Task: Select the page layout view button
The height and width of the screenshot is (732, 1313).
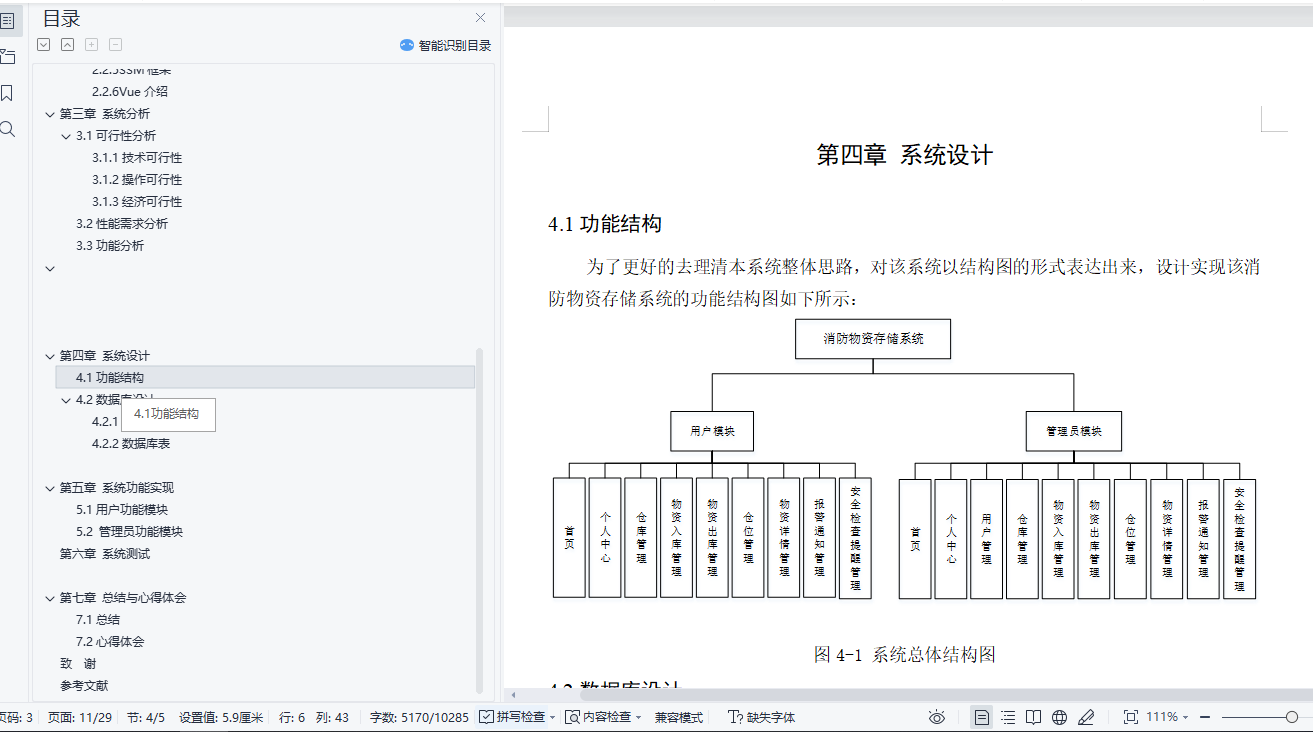Action: click(x=982, y=717)
